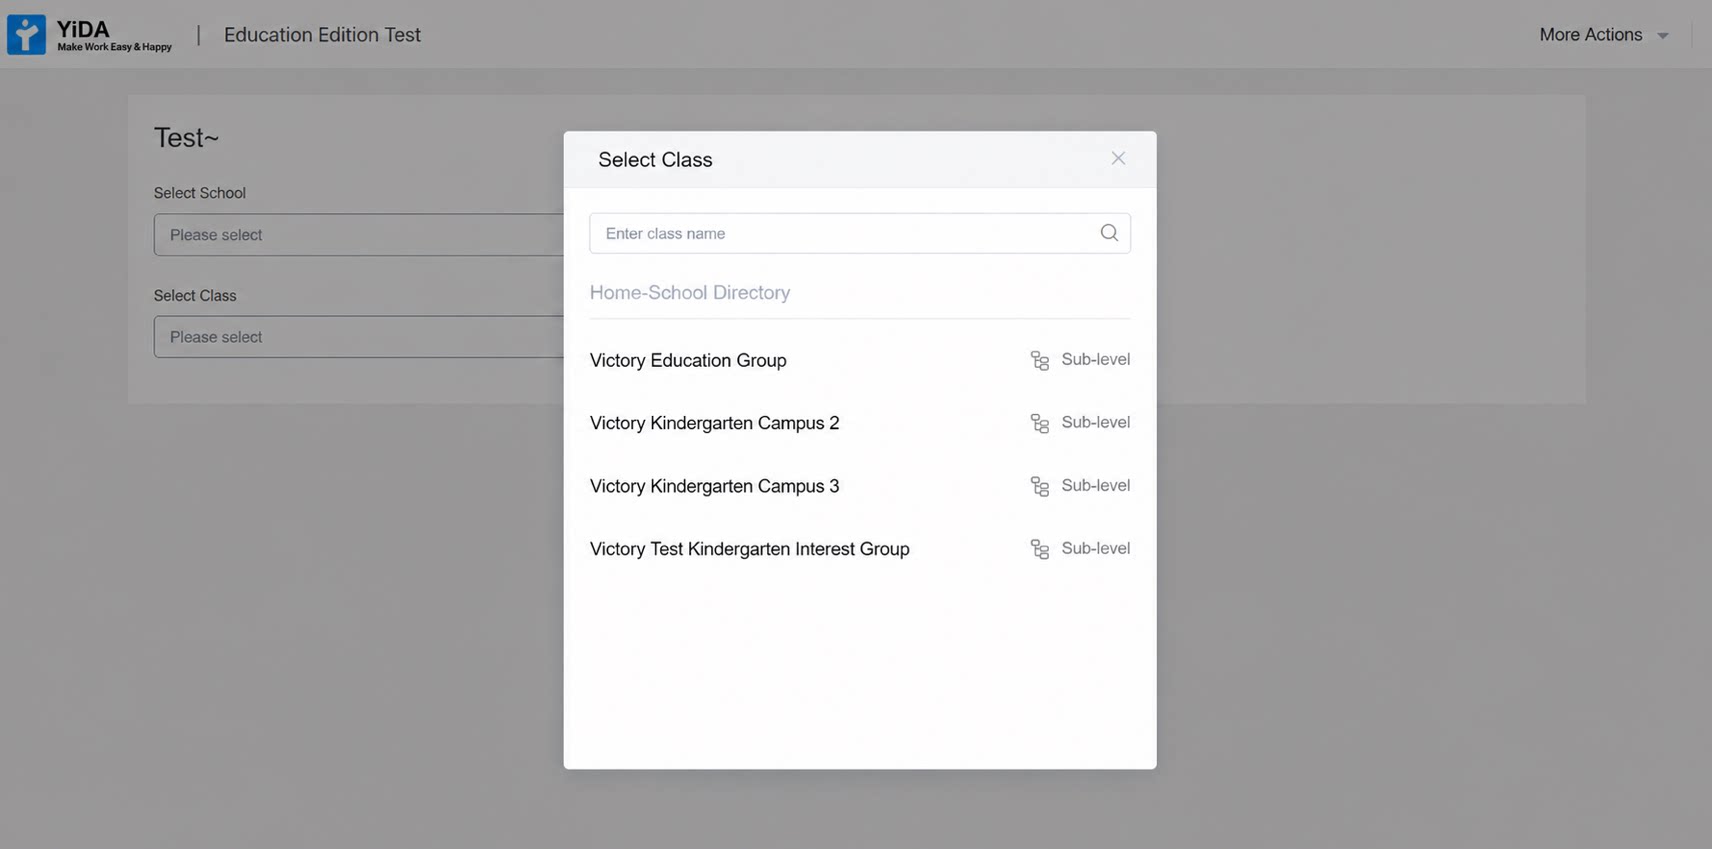Click the search magnifier icon in class field
Screen dimensions: 1712x849
[x=1109, y=233]
